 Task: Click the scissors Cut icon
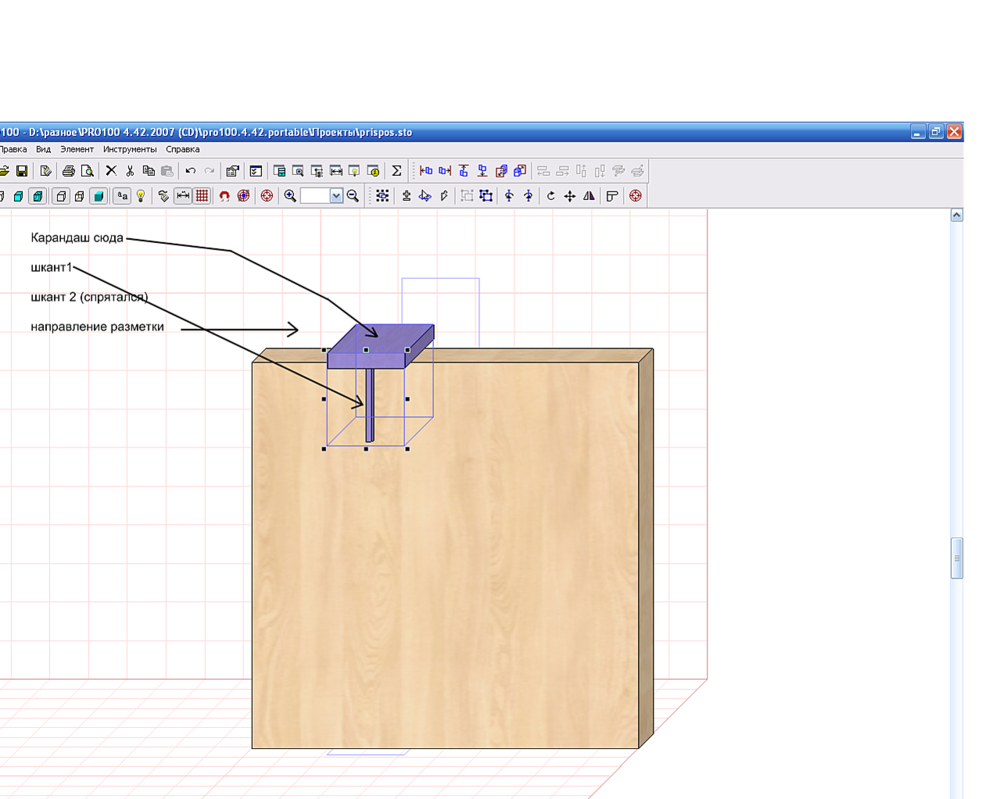[x=130, y=171]
